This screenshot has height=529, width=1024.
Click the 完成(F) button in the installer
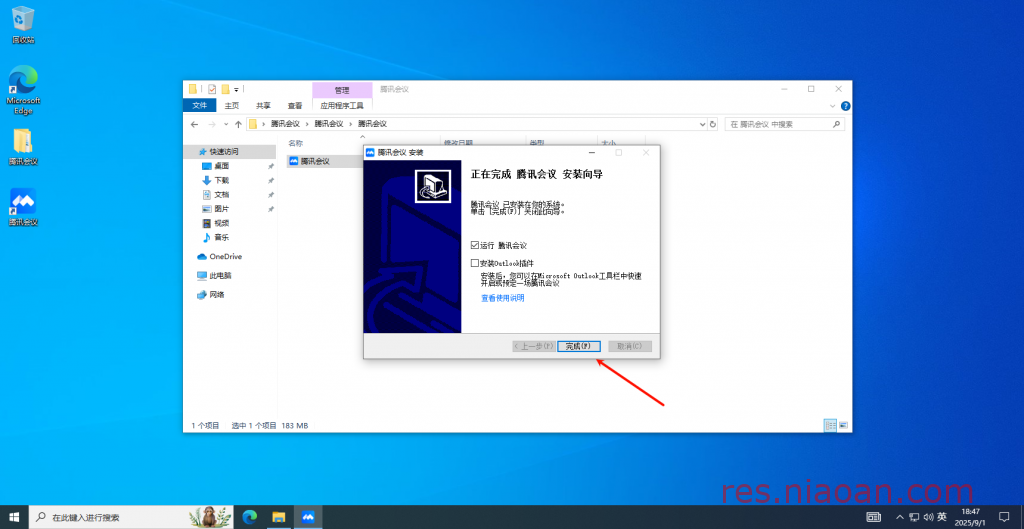[579, 346]
